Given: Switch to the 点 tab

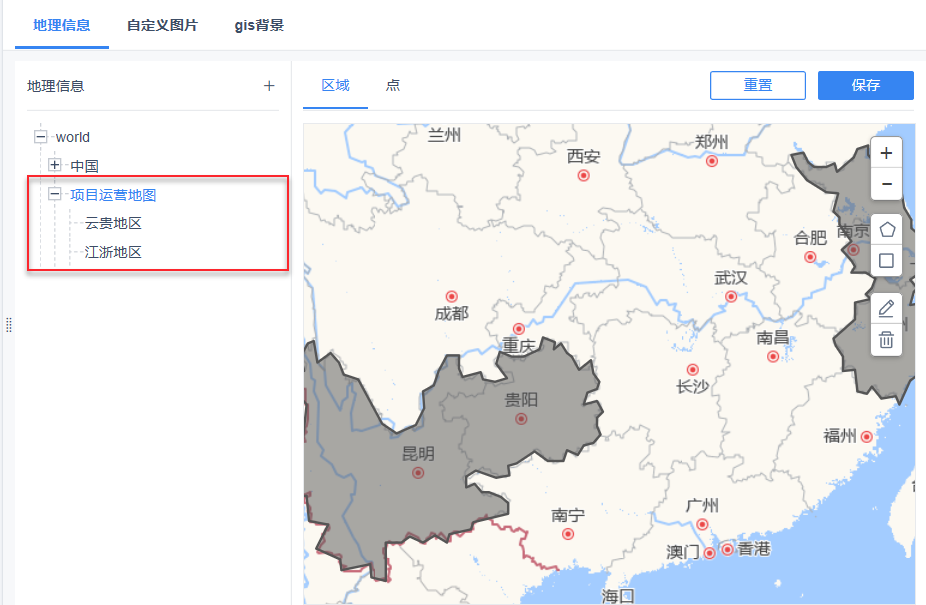Looking at the screenshot, I should tap(393, 85).
